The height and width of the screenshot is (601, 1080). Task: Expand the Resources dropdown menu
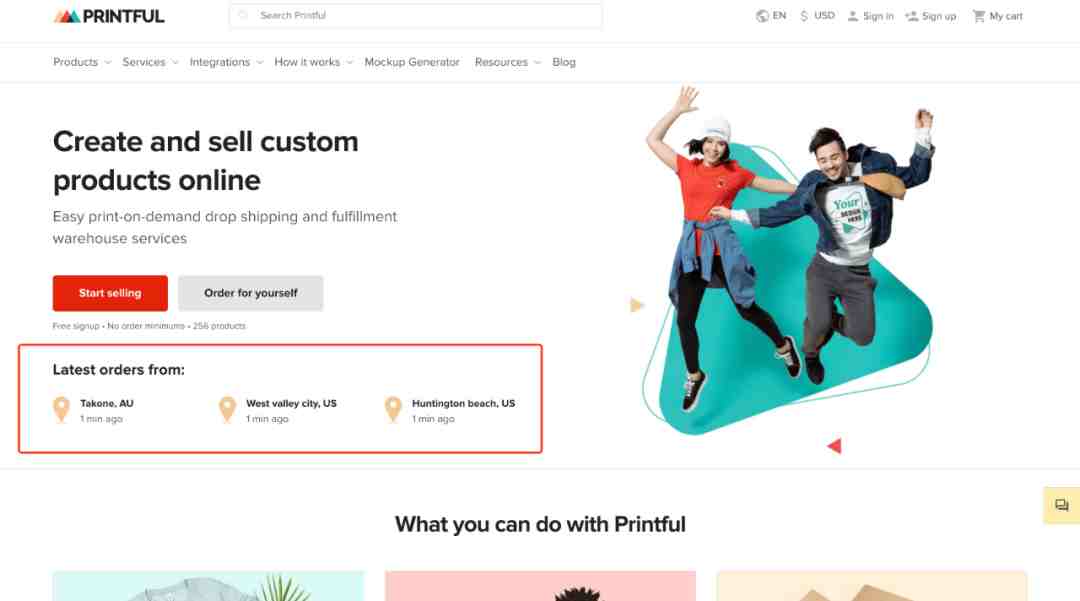click(508, 62)
